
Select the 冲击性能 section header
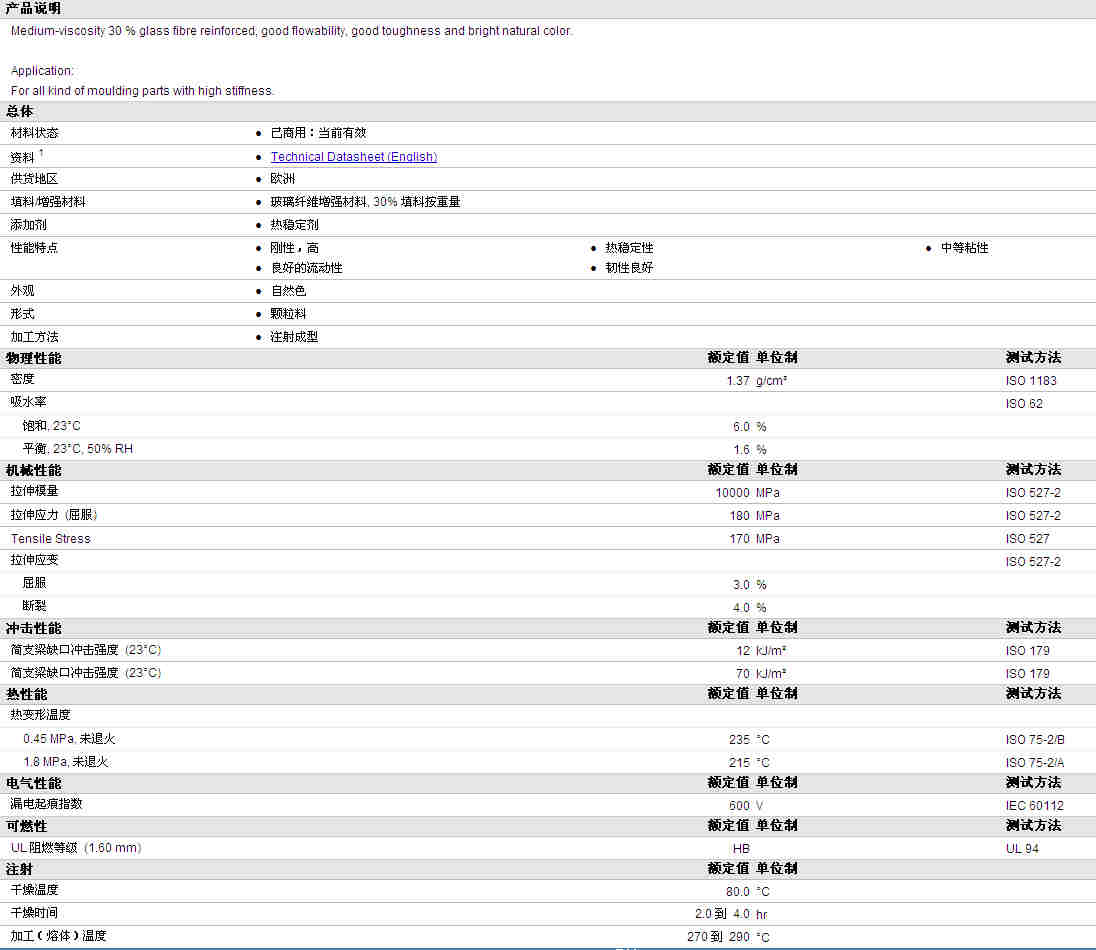pos(33,628)
